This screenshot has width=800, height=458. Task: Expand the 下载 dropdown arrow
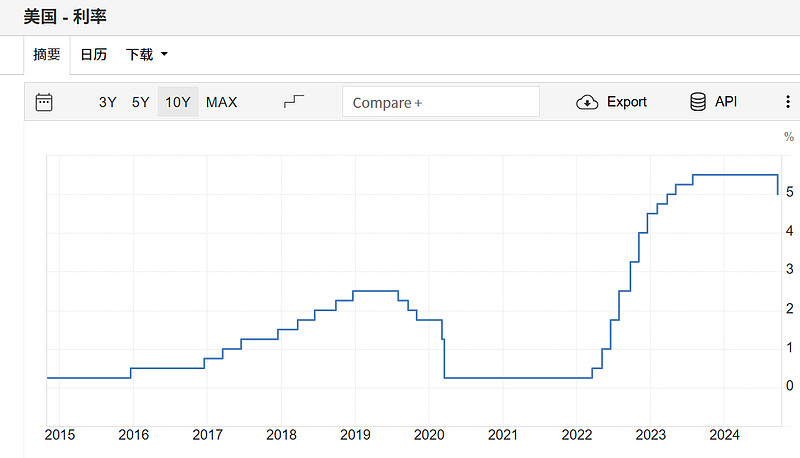click(x=164, y=54)
